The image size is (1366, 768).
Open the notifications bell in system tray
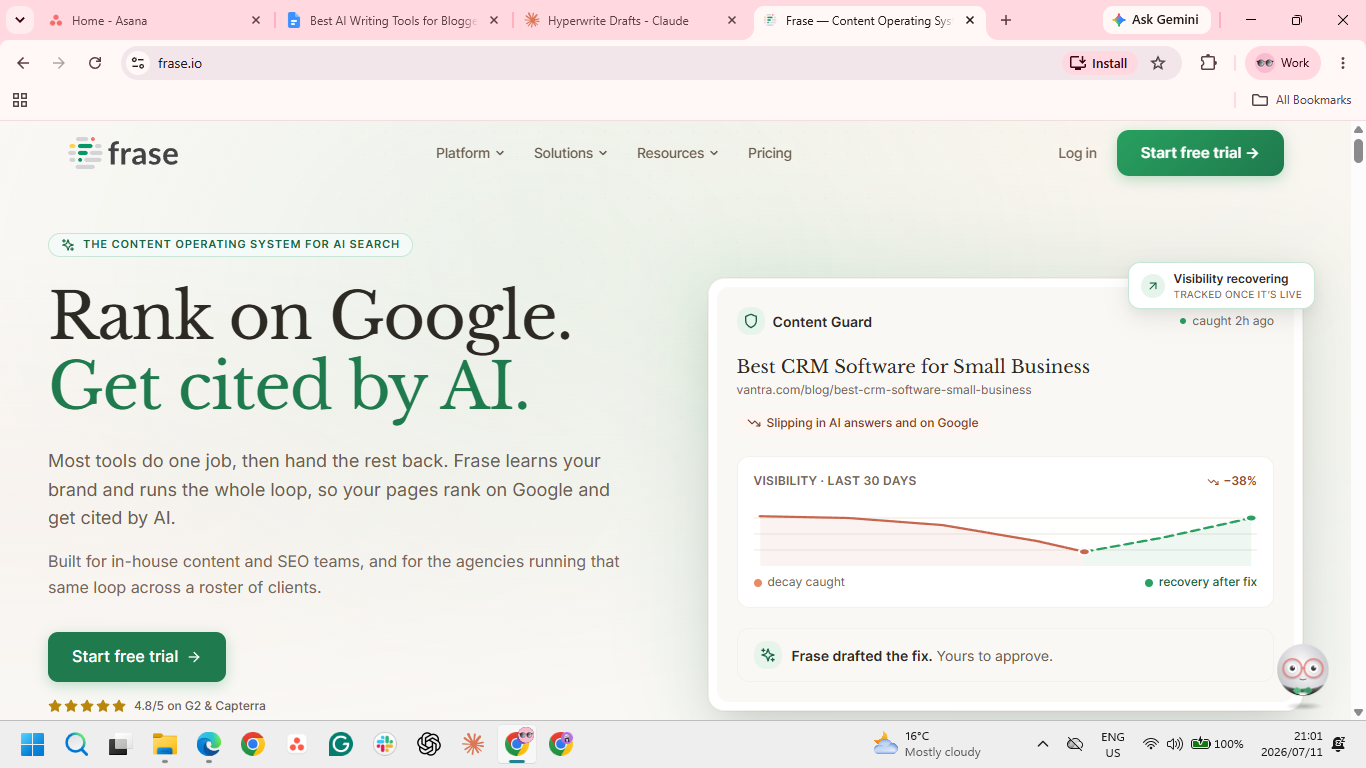[1338, 744]
